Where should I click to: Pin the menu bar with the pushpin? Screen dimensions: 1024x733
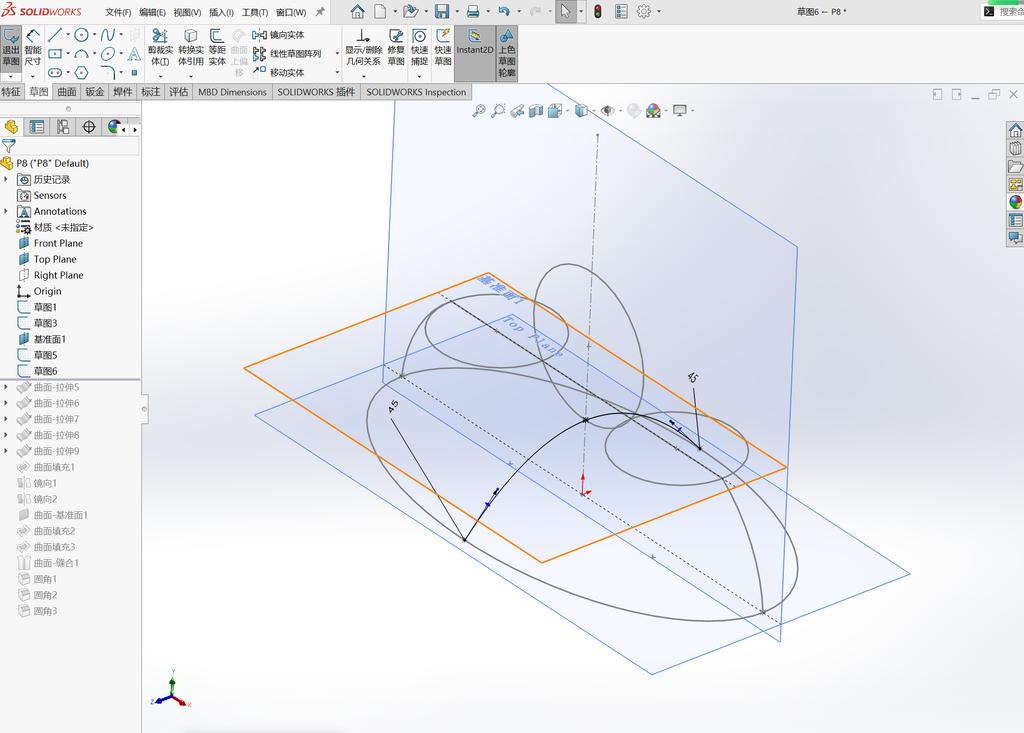[320, 12]
